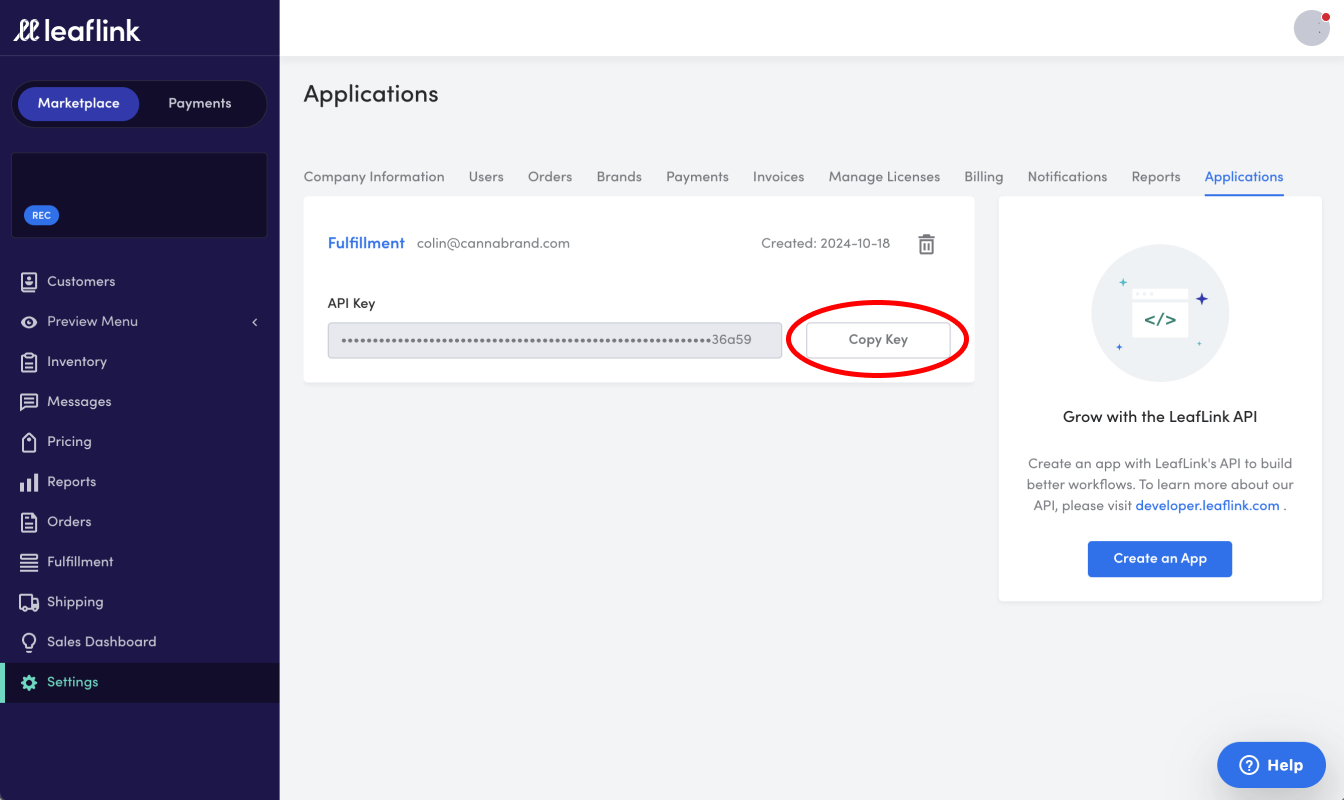1344x800 pixels.
Task: Open the Manage Licenses tab
Action: (x=884, y=177)
